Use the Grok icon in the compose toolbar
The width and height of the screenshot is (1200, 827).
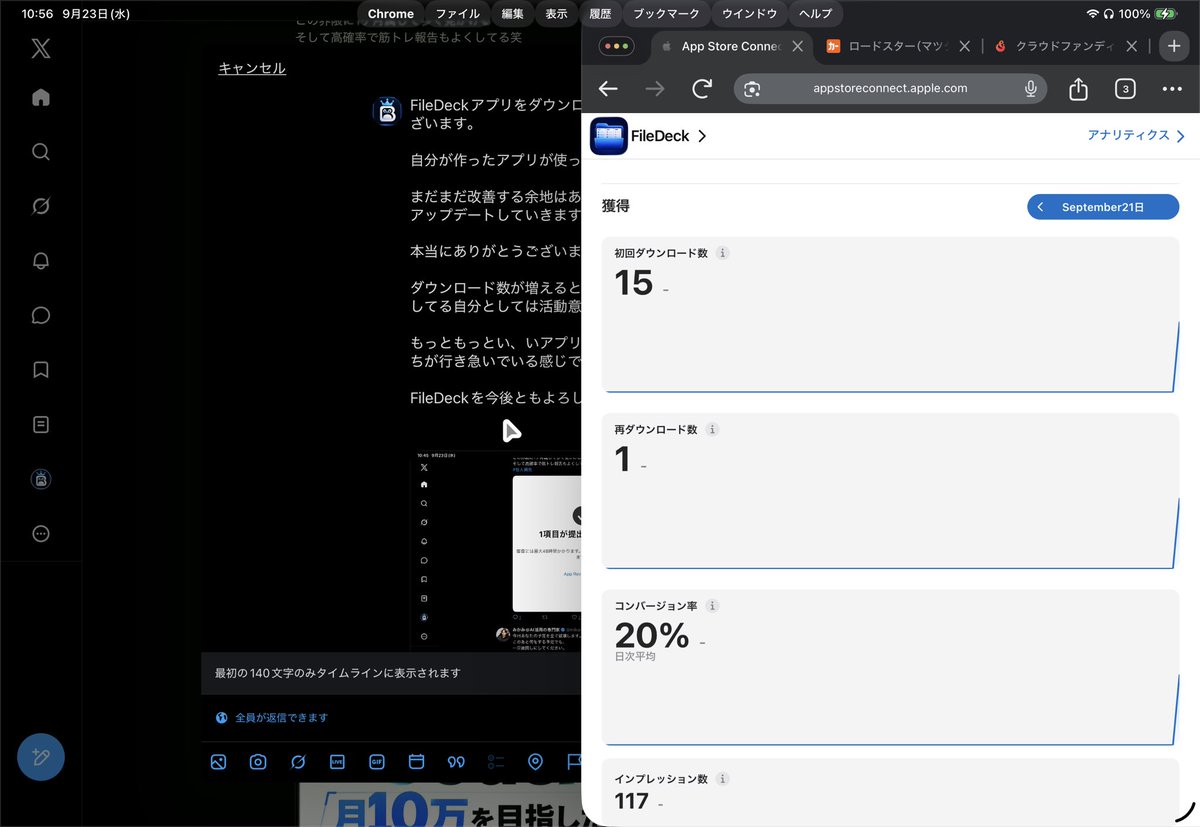pyautogui.click(x=298, y=762)
